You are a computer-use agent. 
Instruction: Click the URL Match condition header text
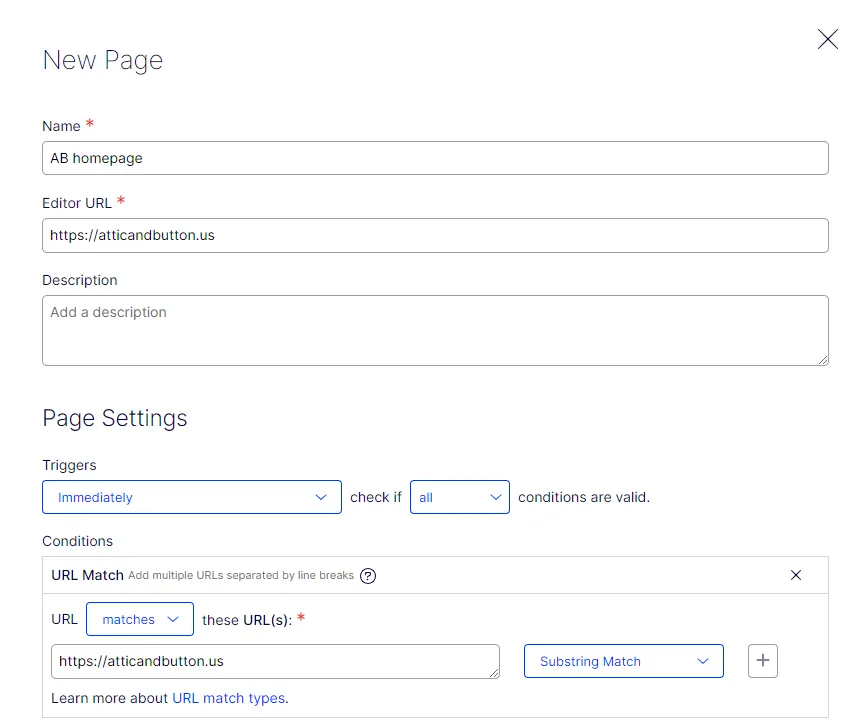coord(87,575)
